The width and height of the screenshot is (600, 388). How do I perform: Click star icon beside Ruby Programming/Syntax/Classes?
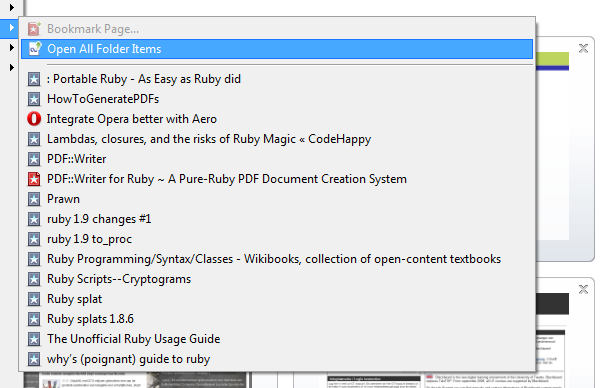(34, 259)
